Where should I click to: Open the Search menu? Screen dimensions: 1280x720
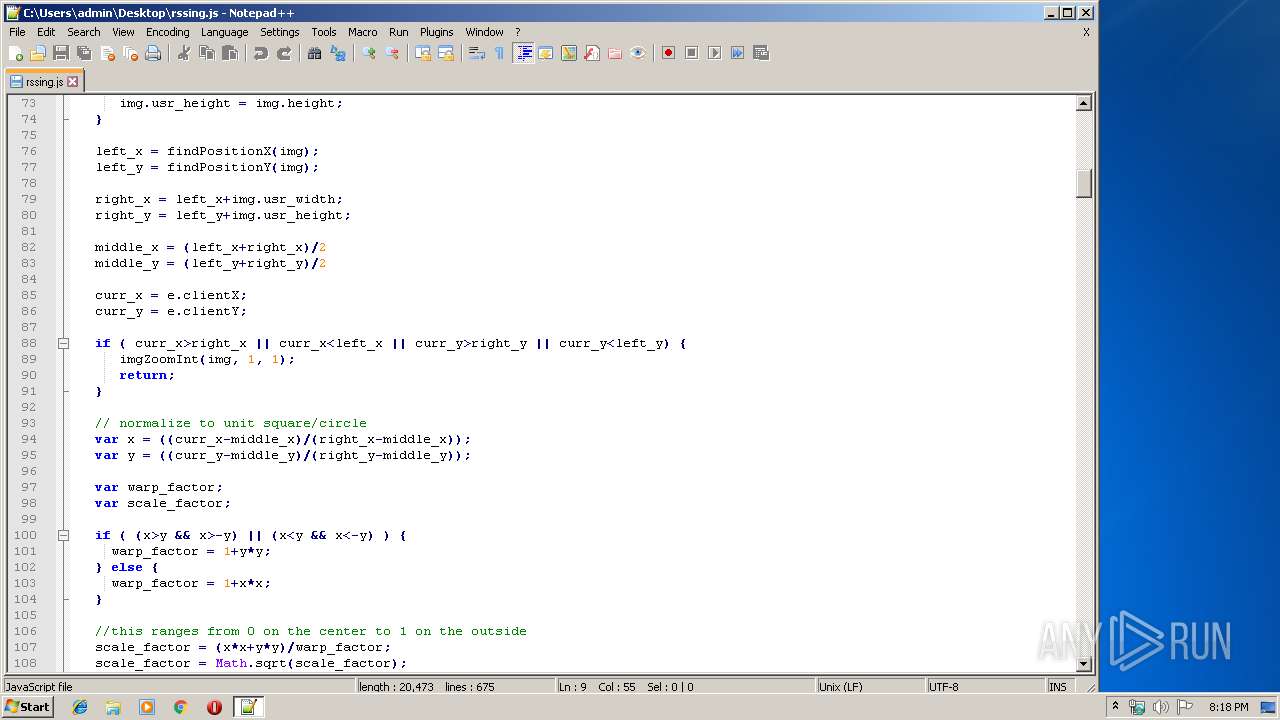(83, 32)
